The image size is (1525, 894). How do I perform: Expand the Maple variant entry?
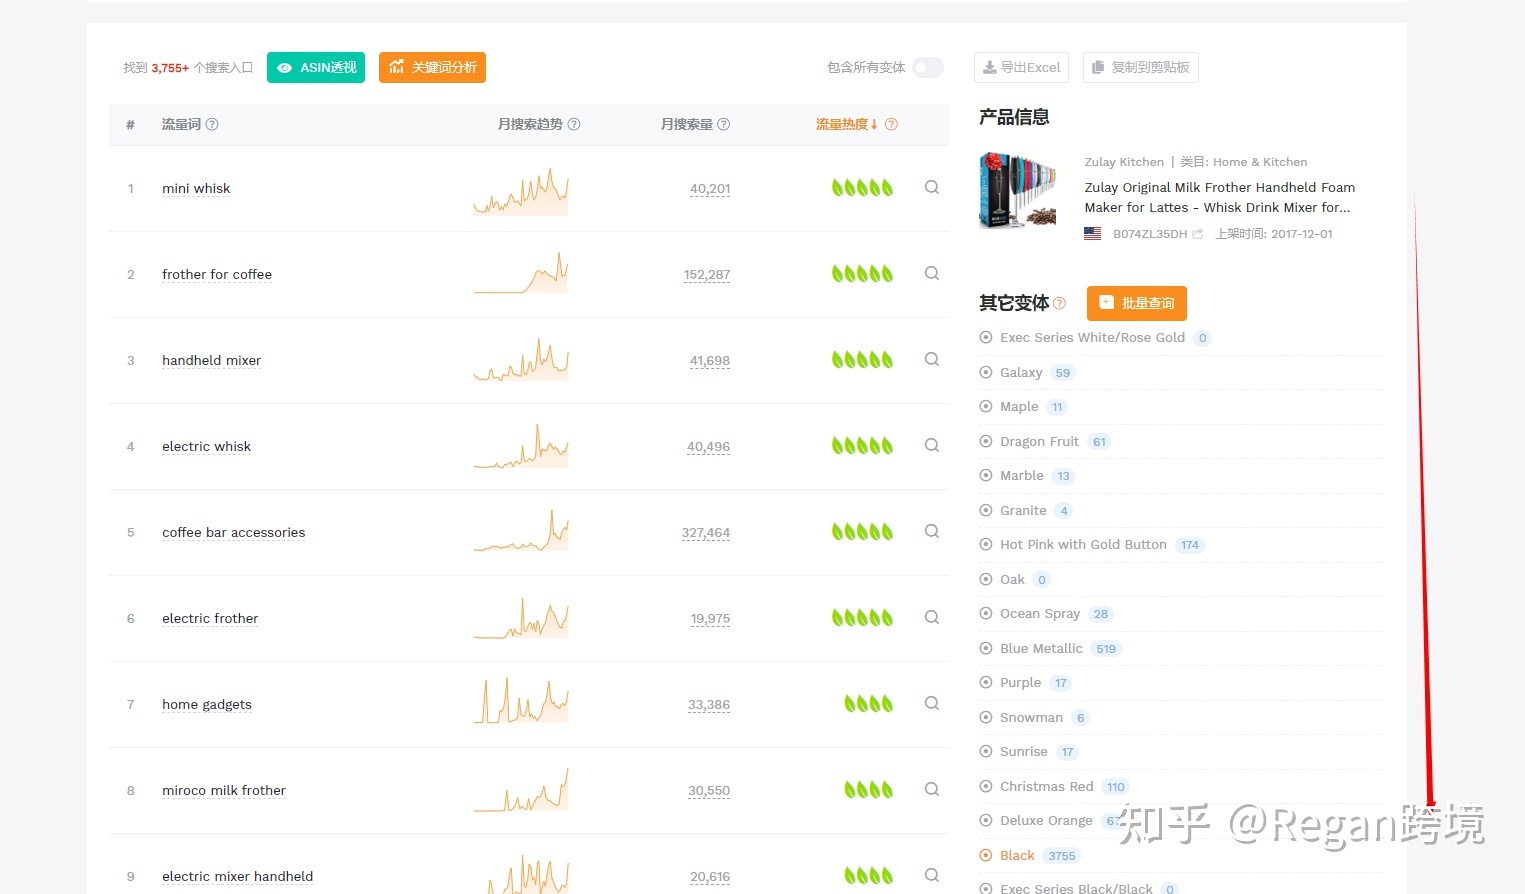pyautogui.click(x=985, y=406)
